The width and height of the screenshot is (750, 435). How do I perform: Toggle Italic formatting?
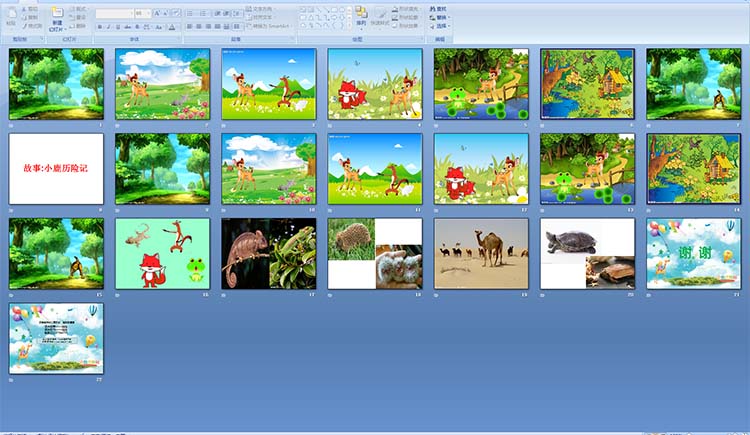pos(109,27)
